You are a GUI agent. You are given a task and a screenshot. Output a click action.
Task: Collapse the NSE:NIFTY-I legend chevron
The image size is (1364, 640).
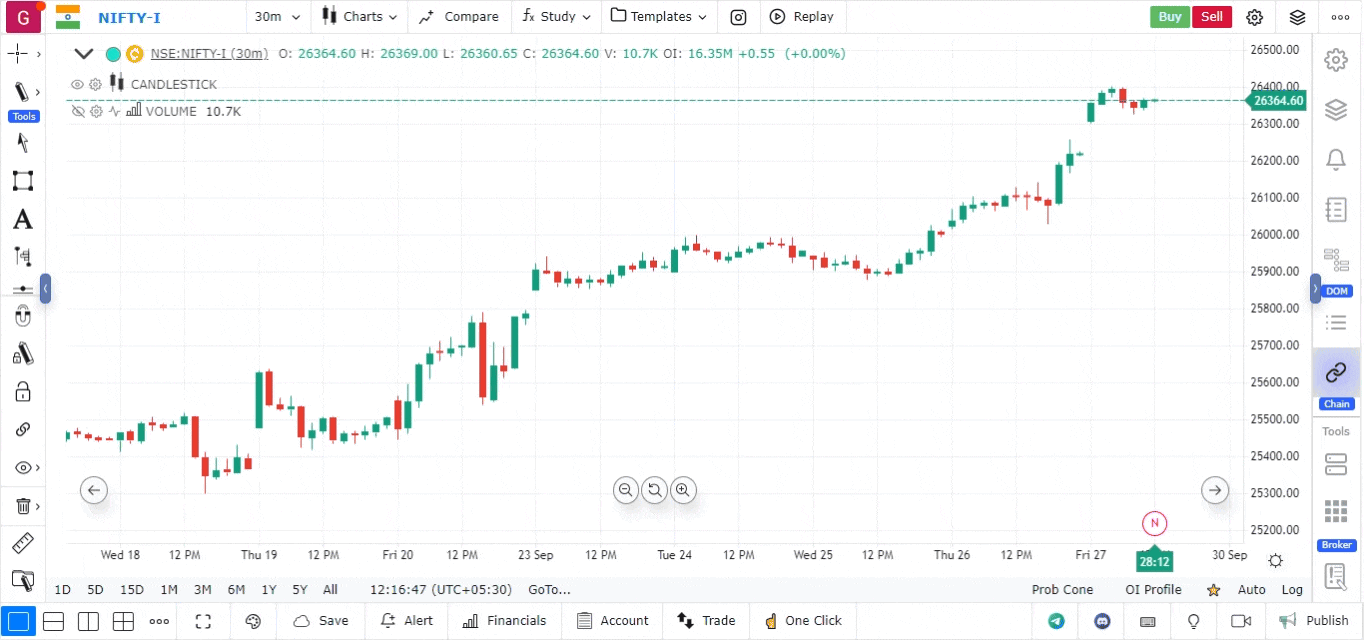tap(84, 54)
